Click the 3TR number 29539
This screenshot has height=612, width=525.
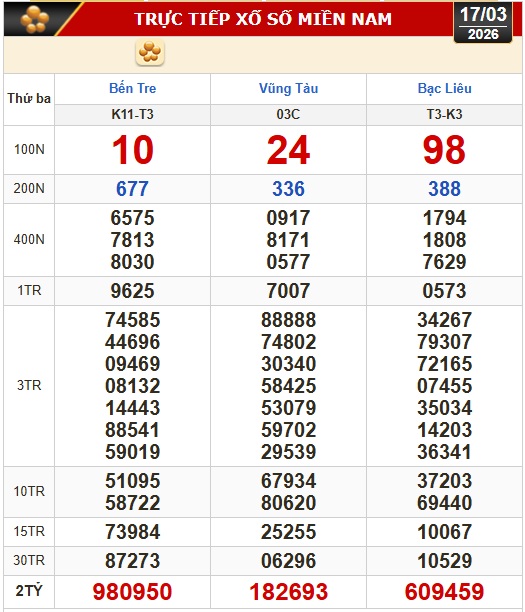click(288, 452)
